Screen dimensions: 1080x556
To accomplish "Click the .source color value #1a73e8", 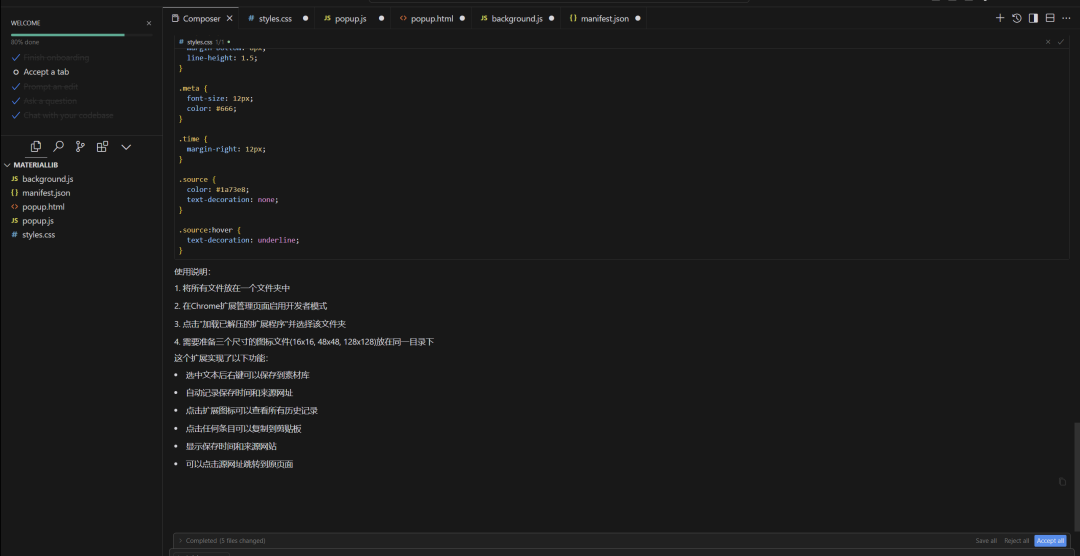I will click(x=232, y=189).
